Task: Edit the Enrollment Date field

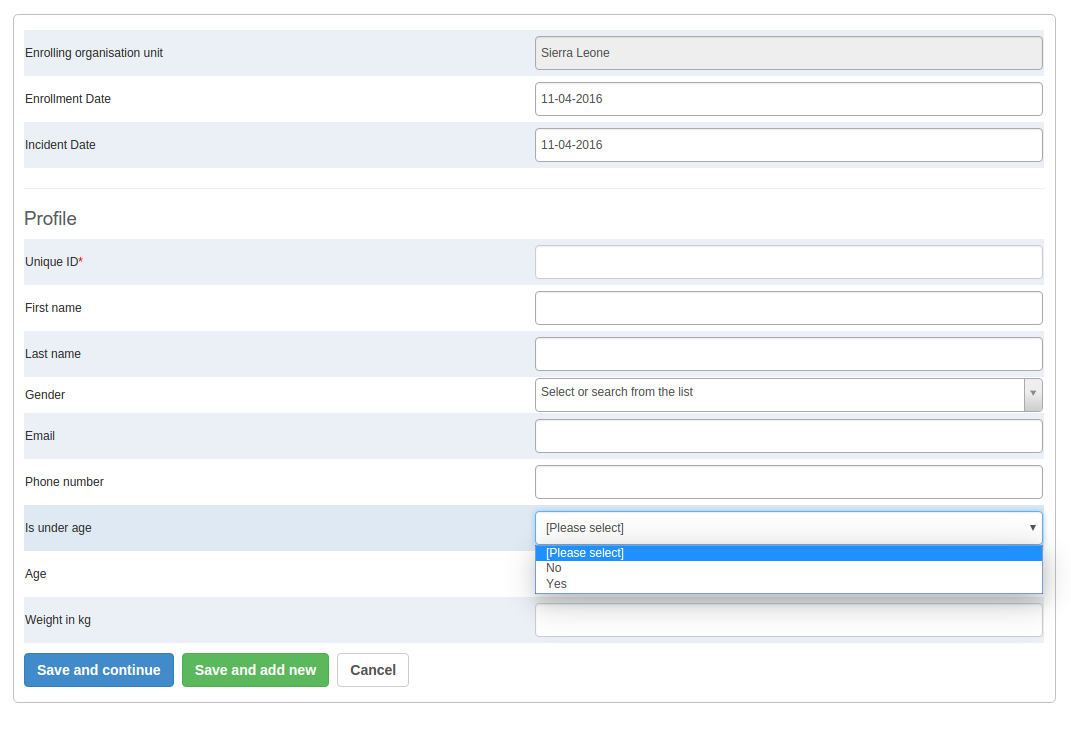Action: 788,99
